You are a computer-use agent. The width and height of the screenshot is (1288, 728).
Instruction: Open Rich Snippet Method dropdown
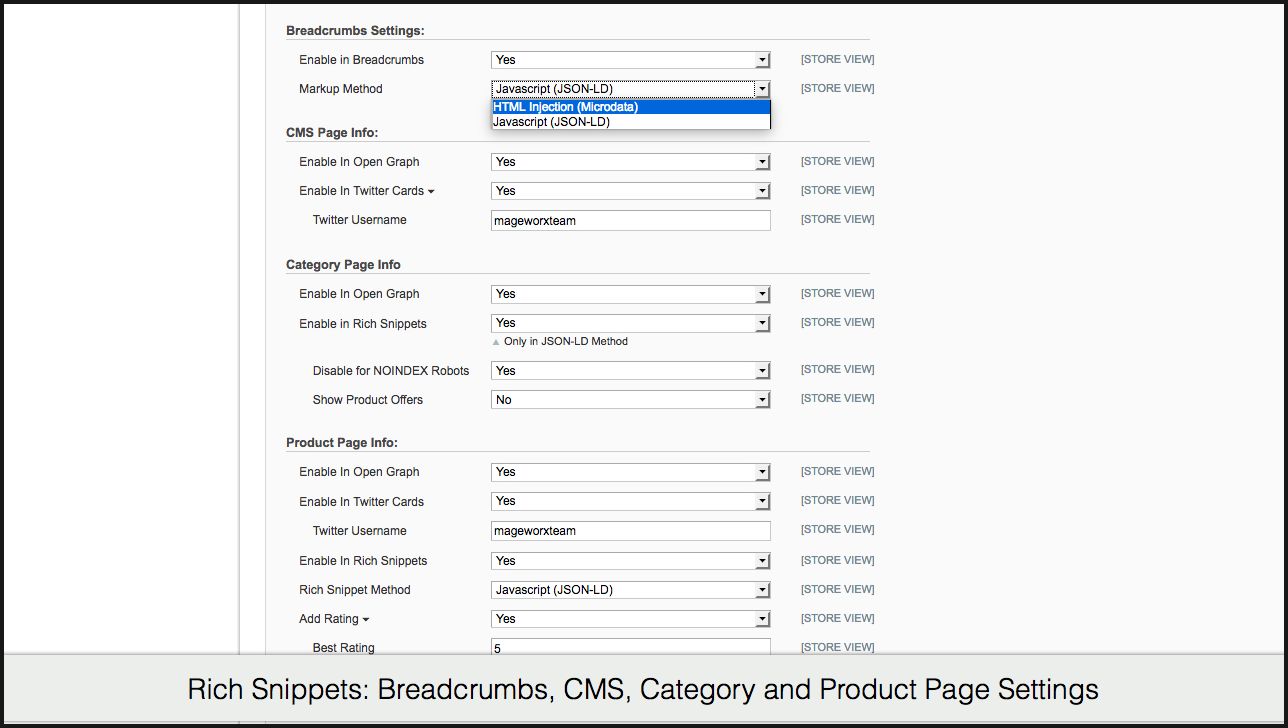pyautogui.click(x=630, y=590)
